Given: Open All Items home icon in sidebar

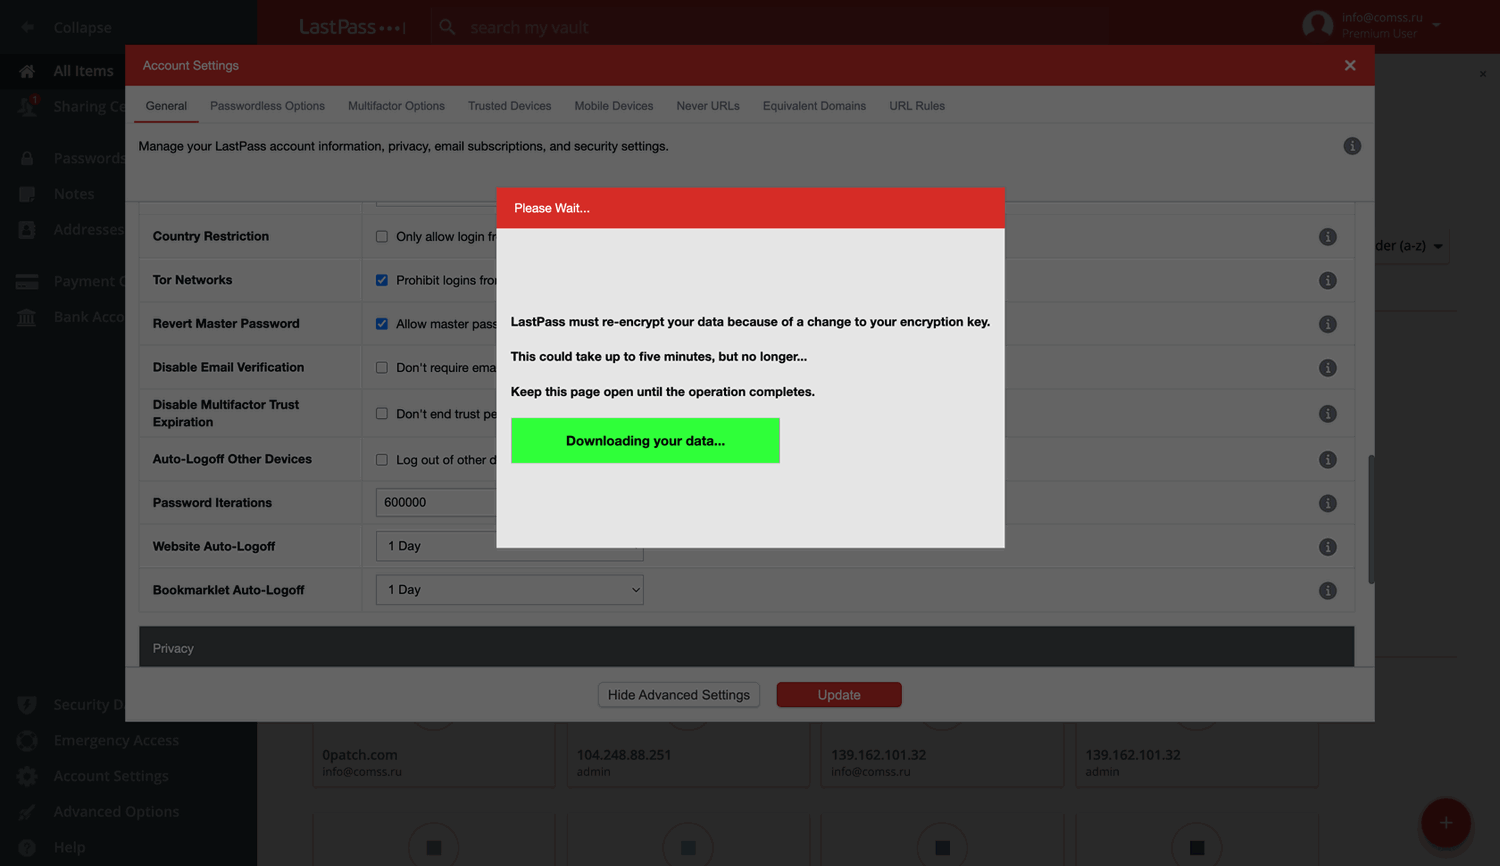Looking at the screenshot, I should [27, 71].
